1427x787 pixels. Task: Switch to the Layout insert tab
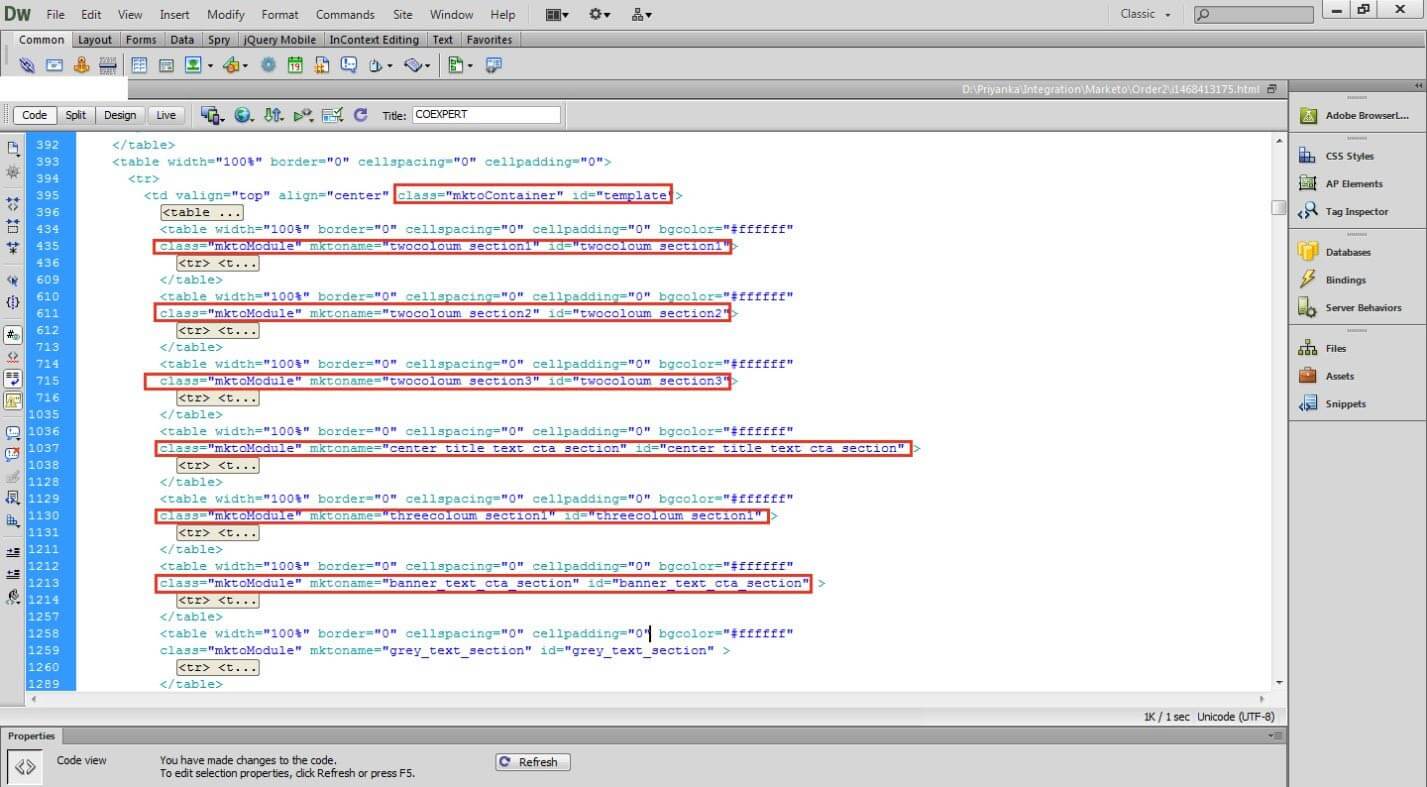click(95, 40)
